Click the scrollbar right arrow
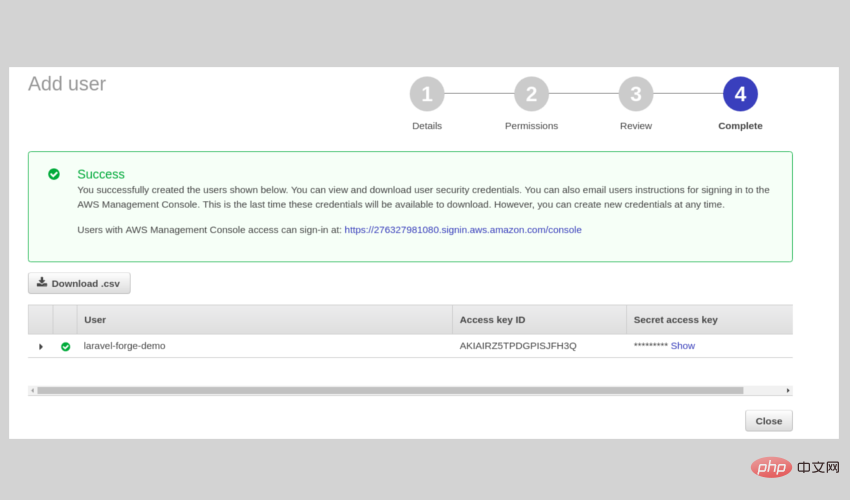 [x=788, y=390]
